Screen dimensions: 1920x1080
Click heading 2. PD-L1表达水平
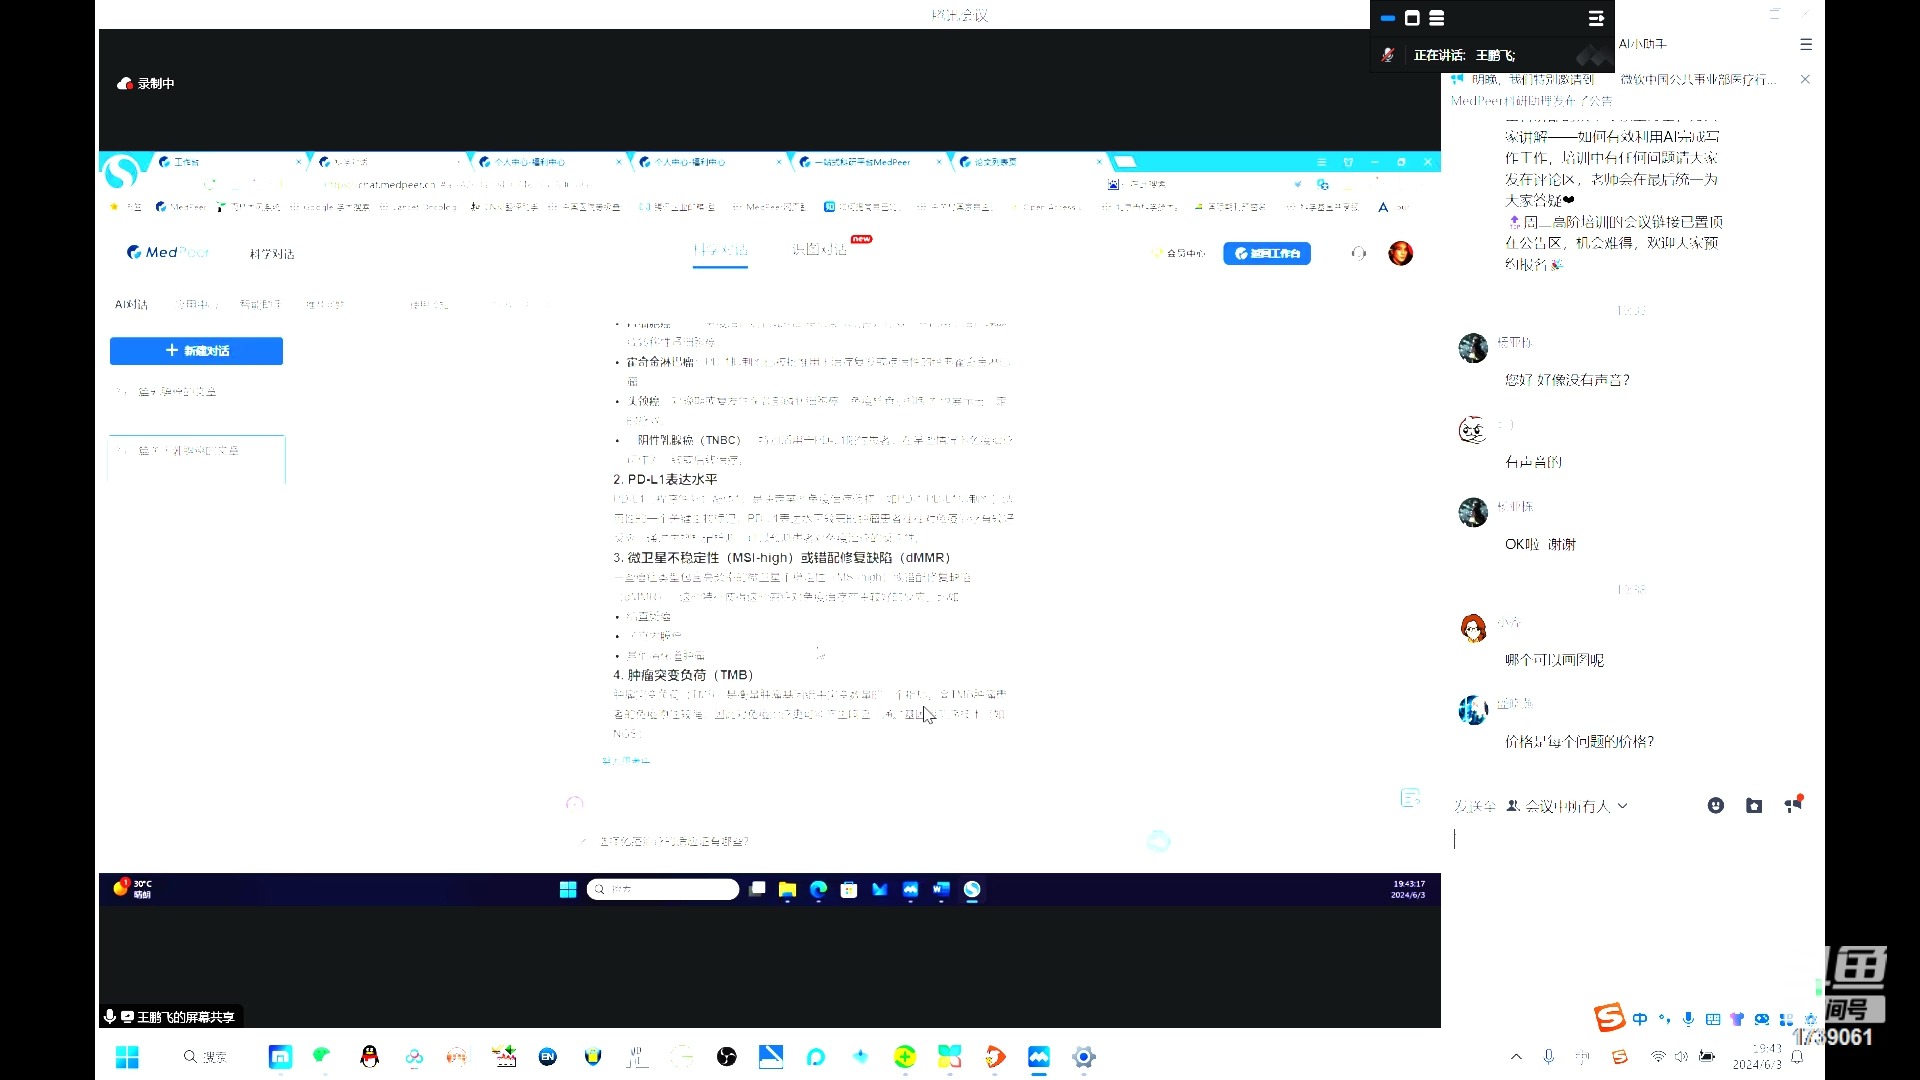(x=665, y=479)
